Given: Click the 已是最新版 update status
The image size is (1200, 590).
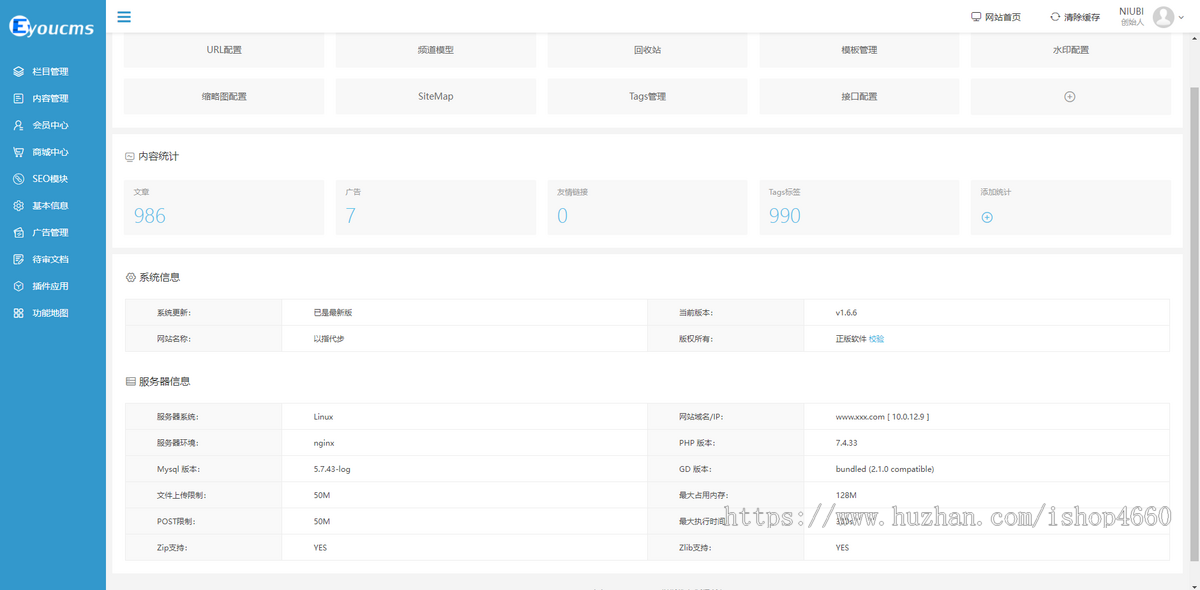Looking at the screenshot, I should [333, 313].
